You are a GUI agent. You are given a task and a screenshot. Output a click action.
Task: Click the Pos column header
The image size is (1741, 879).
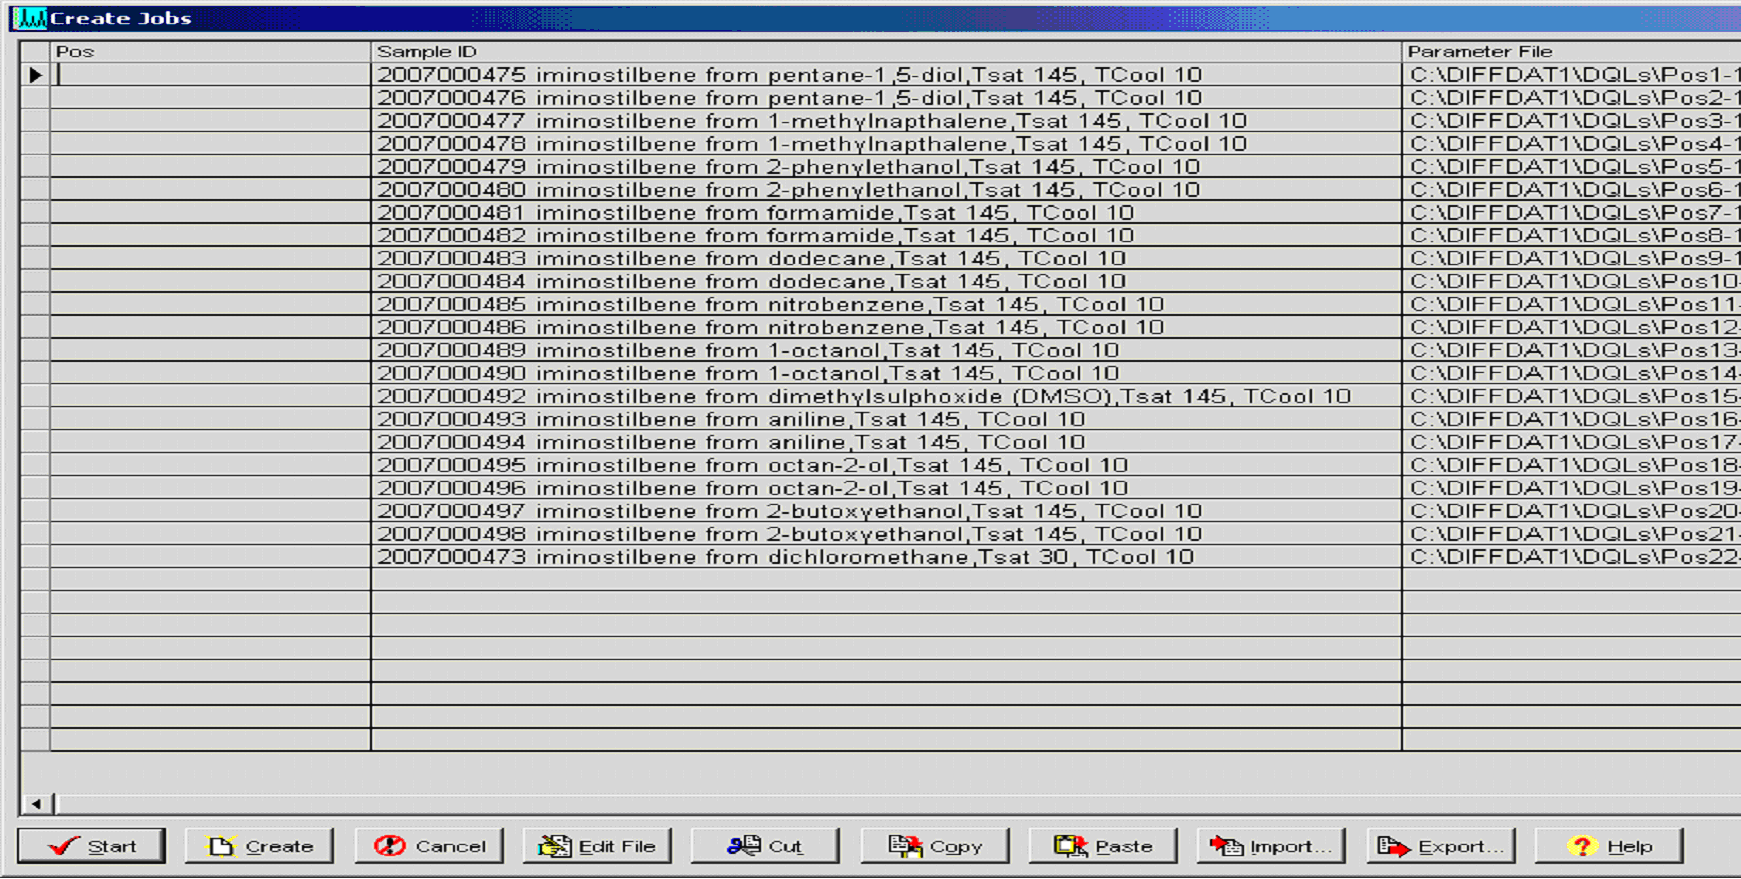(x=210, y=52)
